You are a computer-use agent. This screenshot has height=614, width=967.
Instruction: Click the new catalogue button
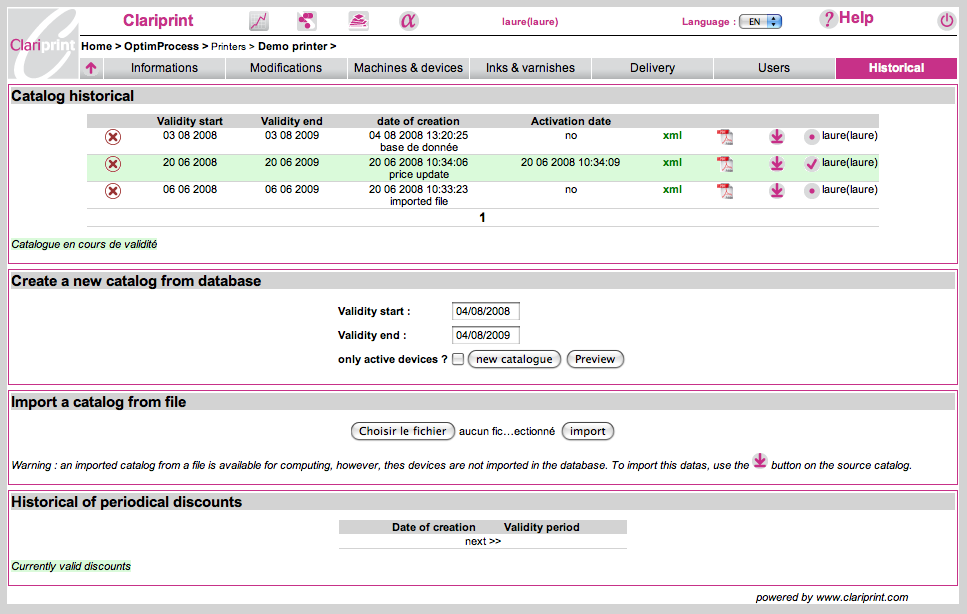(514, 359)
